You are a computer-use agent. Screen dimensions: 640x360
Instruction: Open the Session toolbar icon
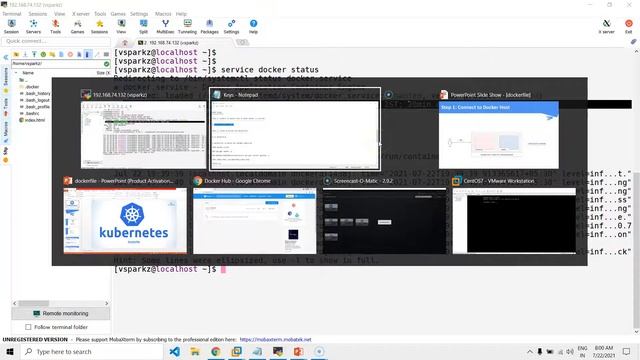pos(11,27)
